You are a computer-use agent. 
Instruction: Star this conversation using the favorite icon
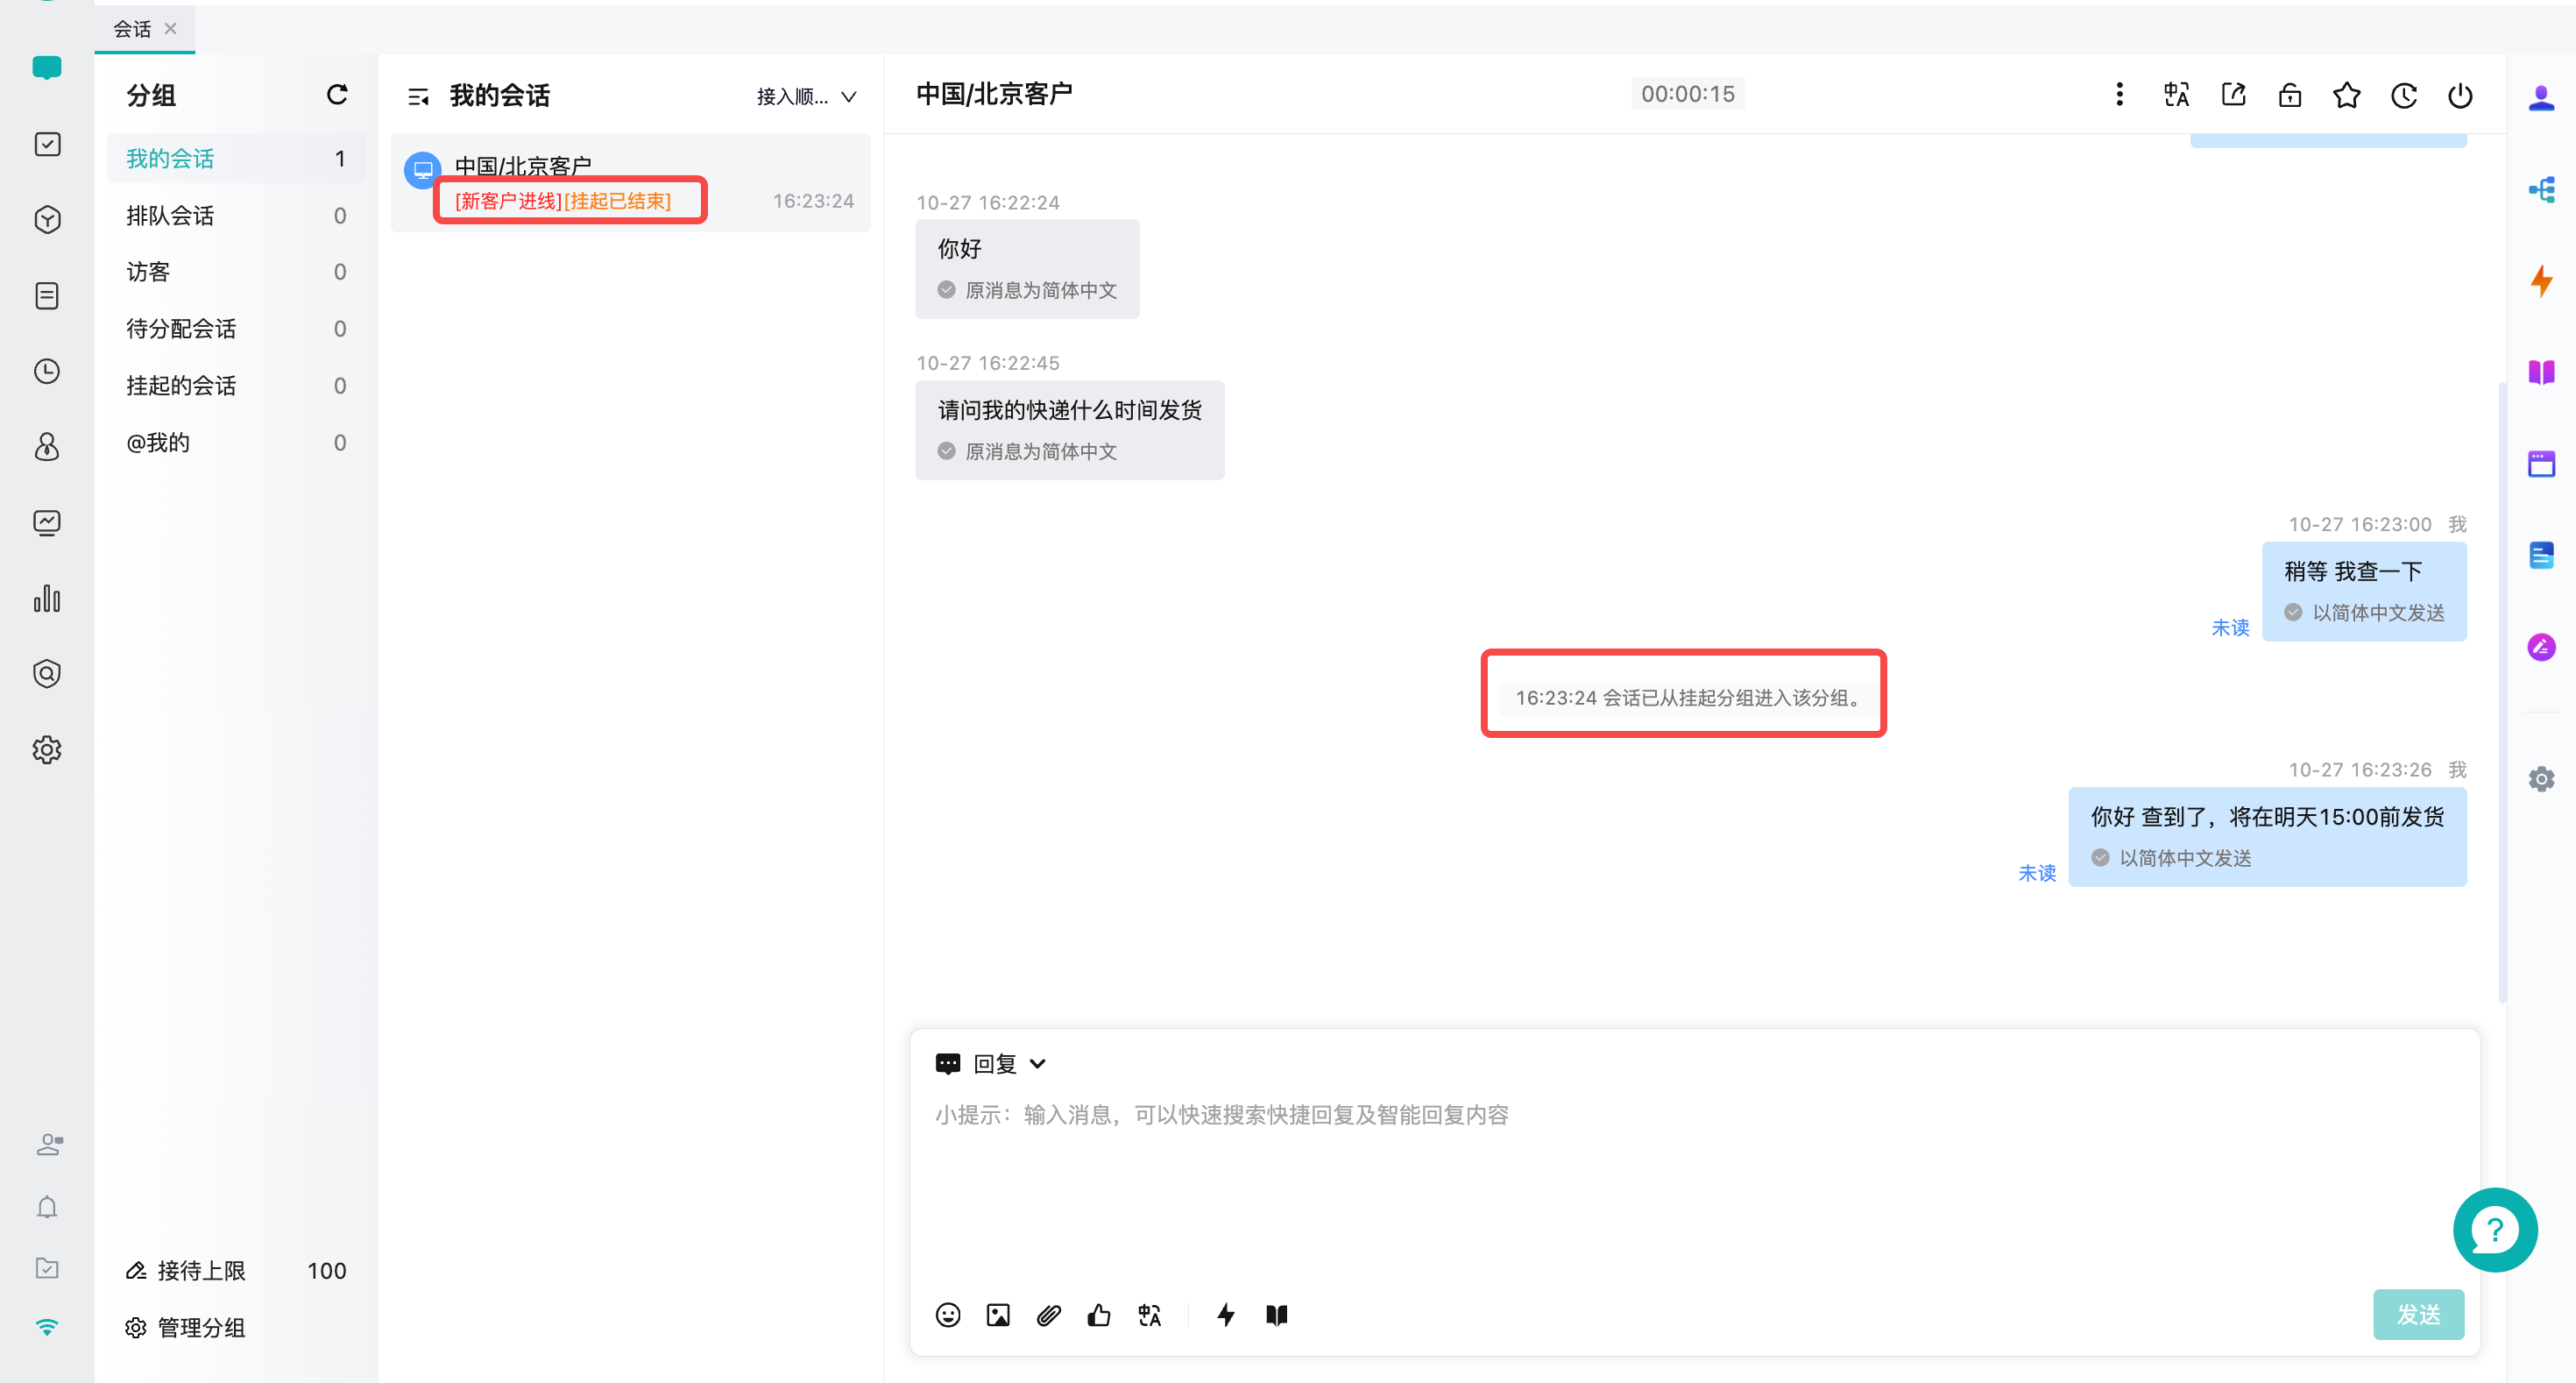(2347, 94)
